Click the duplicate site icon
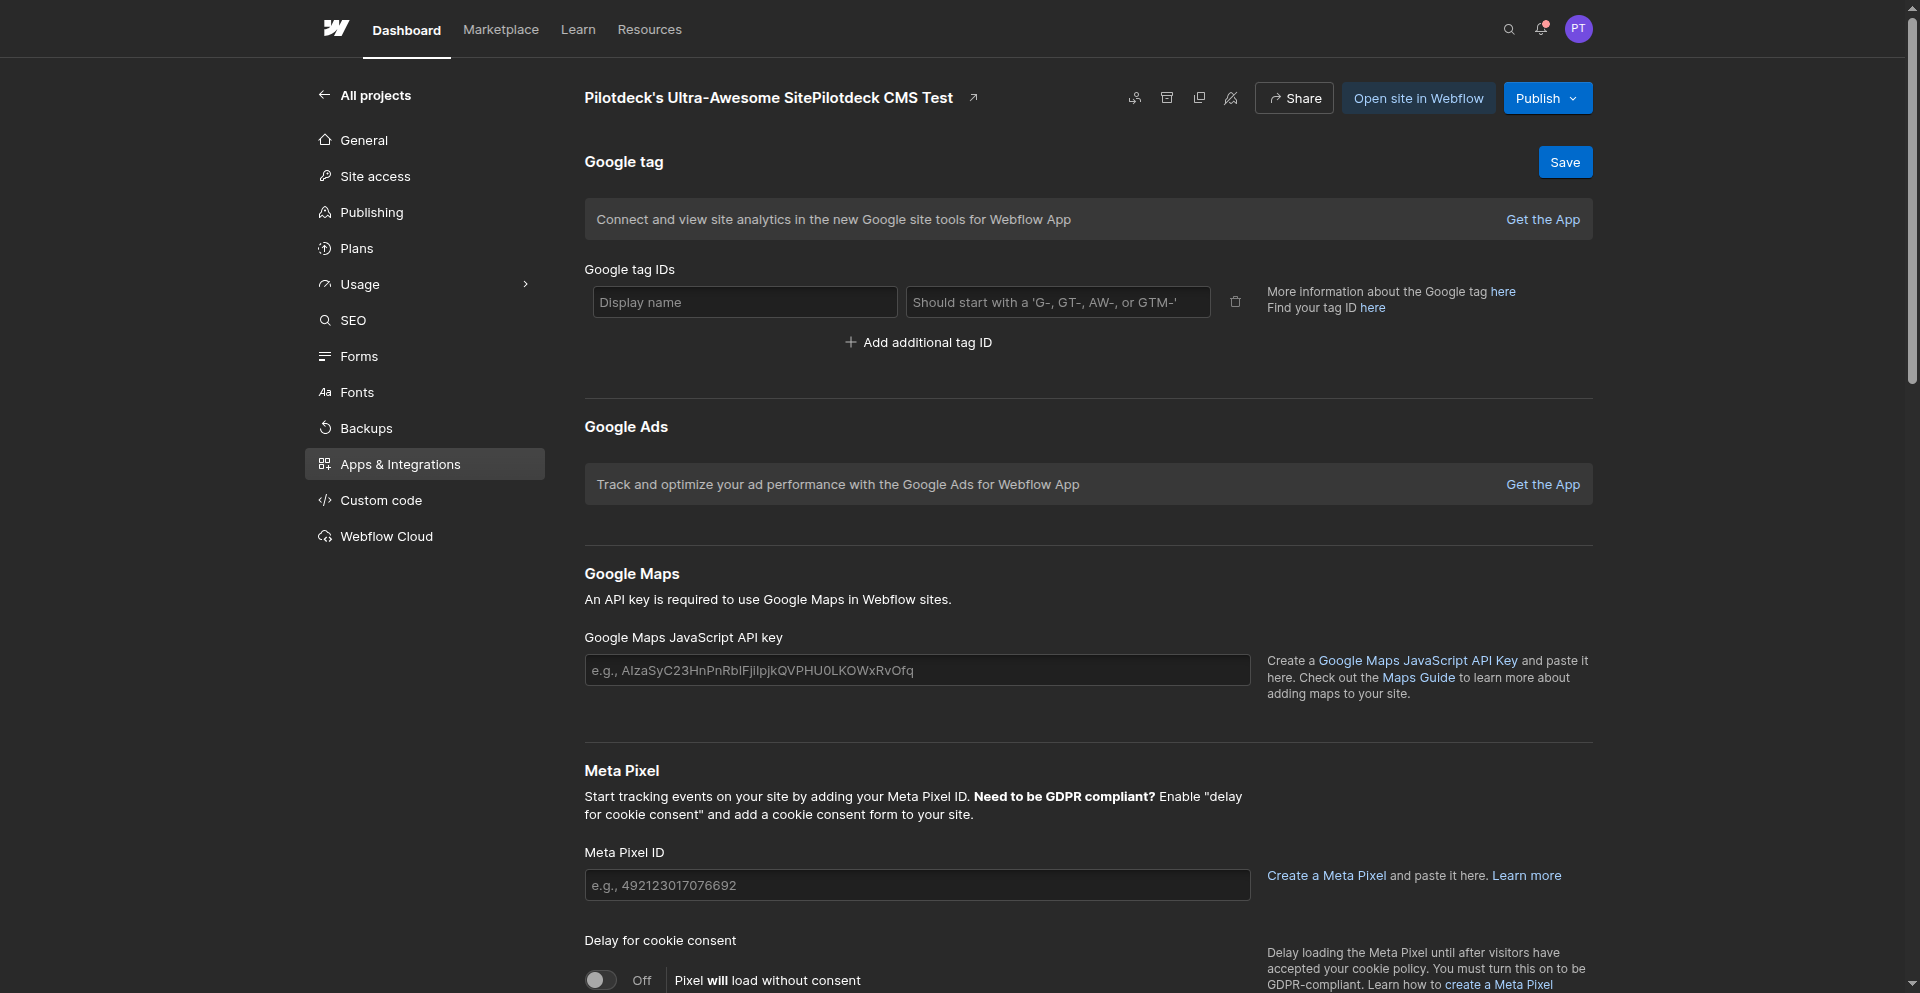The height and width of the screenshot is (993, 1920). click(1199, 98)
